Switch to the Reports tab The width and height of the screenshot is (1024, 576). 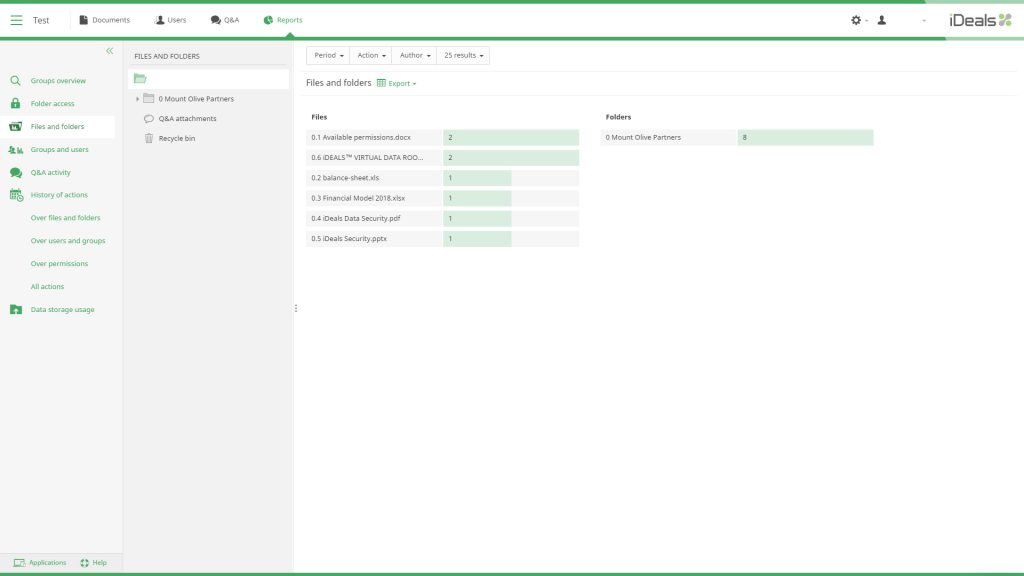click(x=283, y=20)
